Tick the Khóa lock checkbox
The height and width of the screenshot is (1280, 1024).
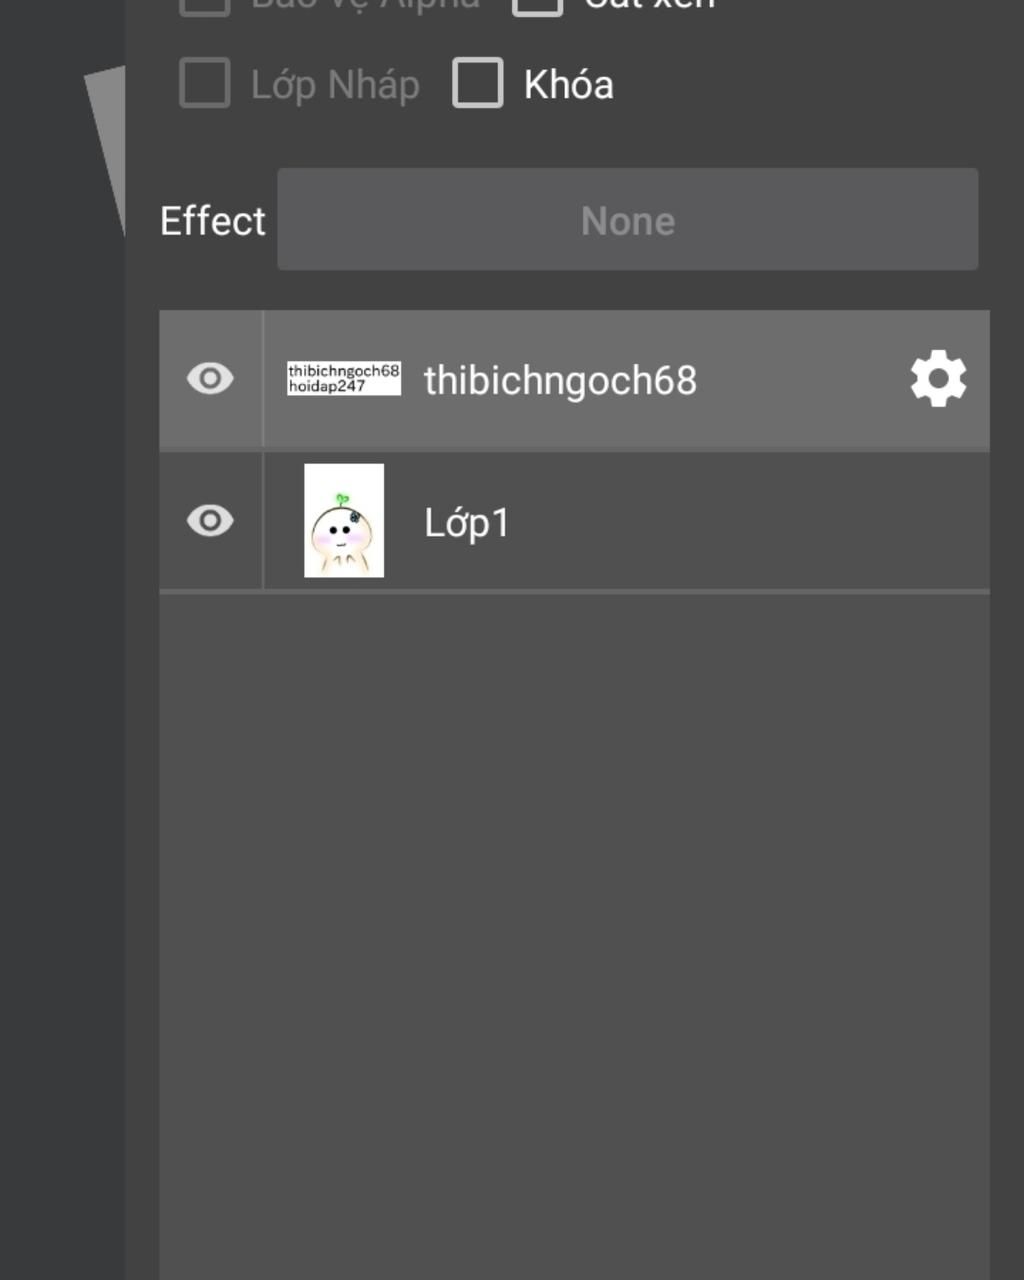pyautogui.click(x=478, y=83)
